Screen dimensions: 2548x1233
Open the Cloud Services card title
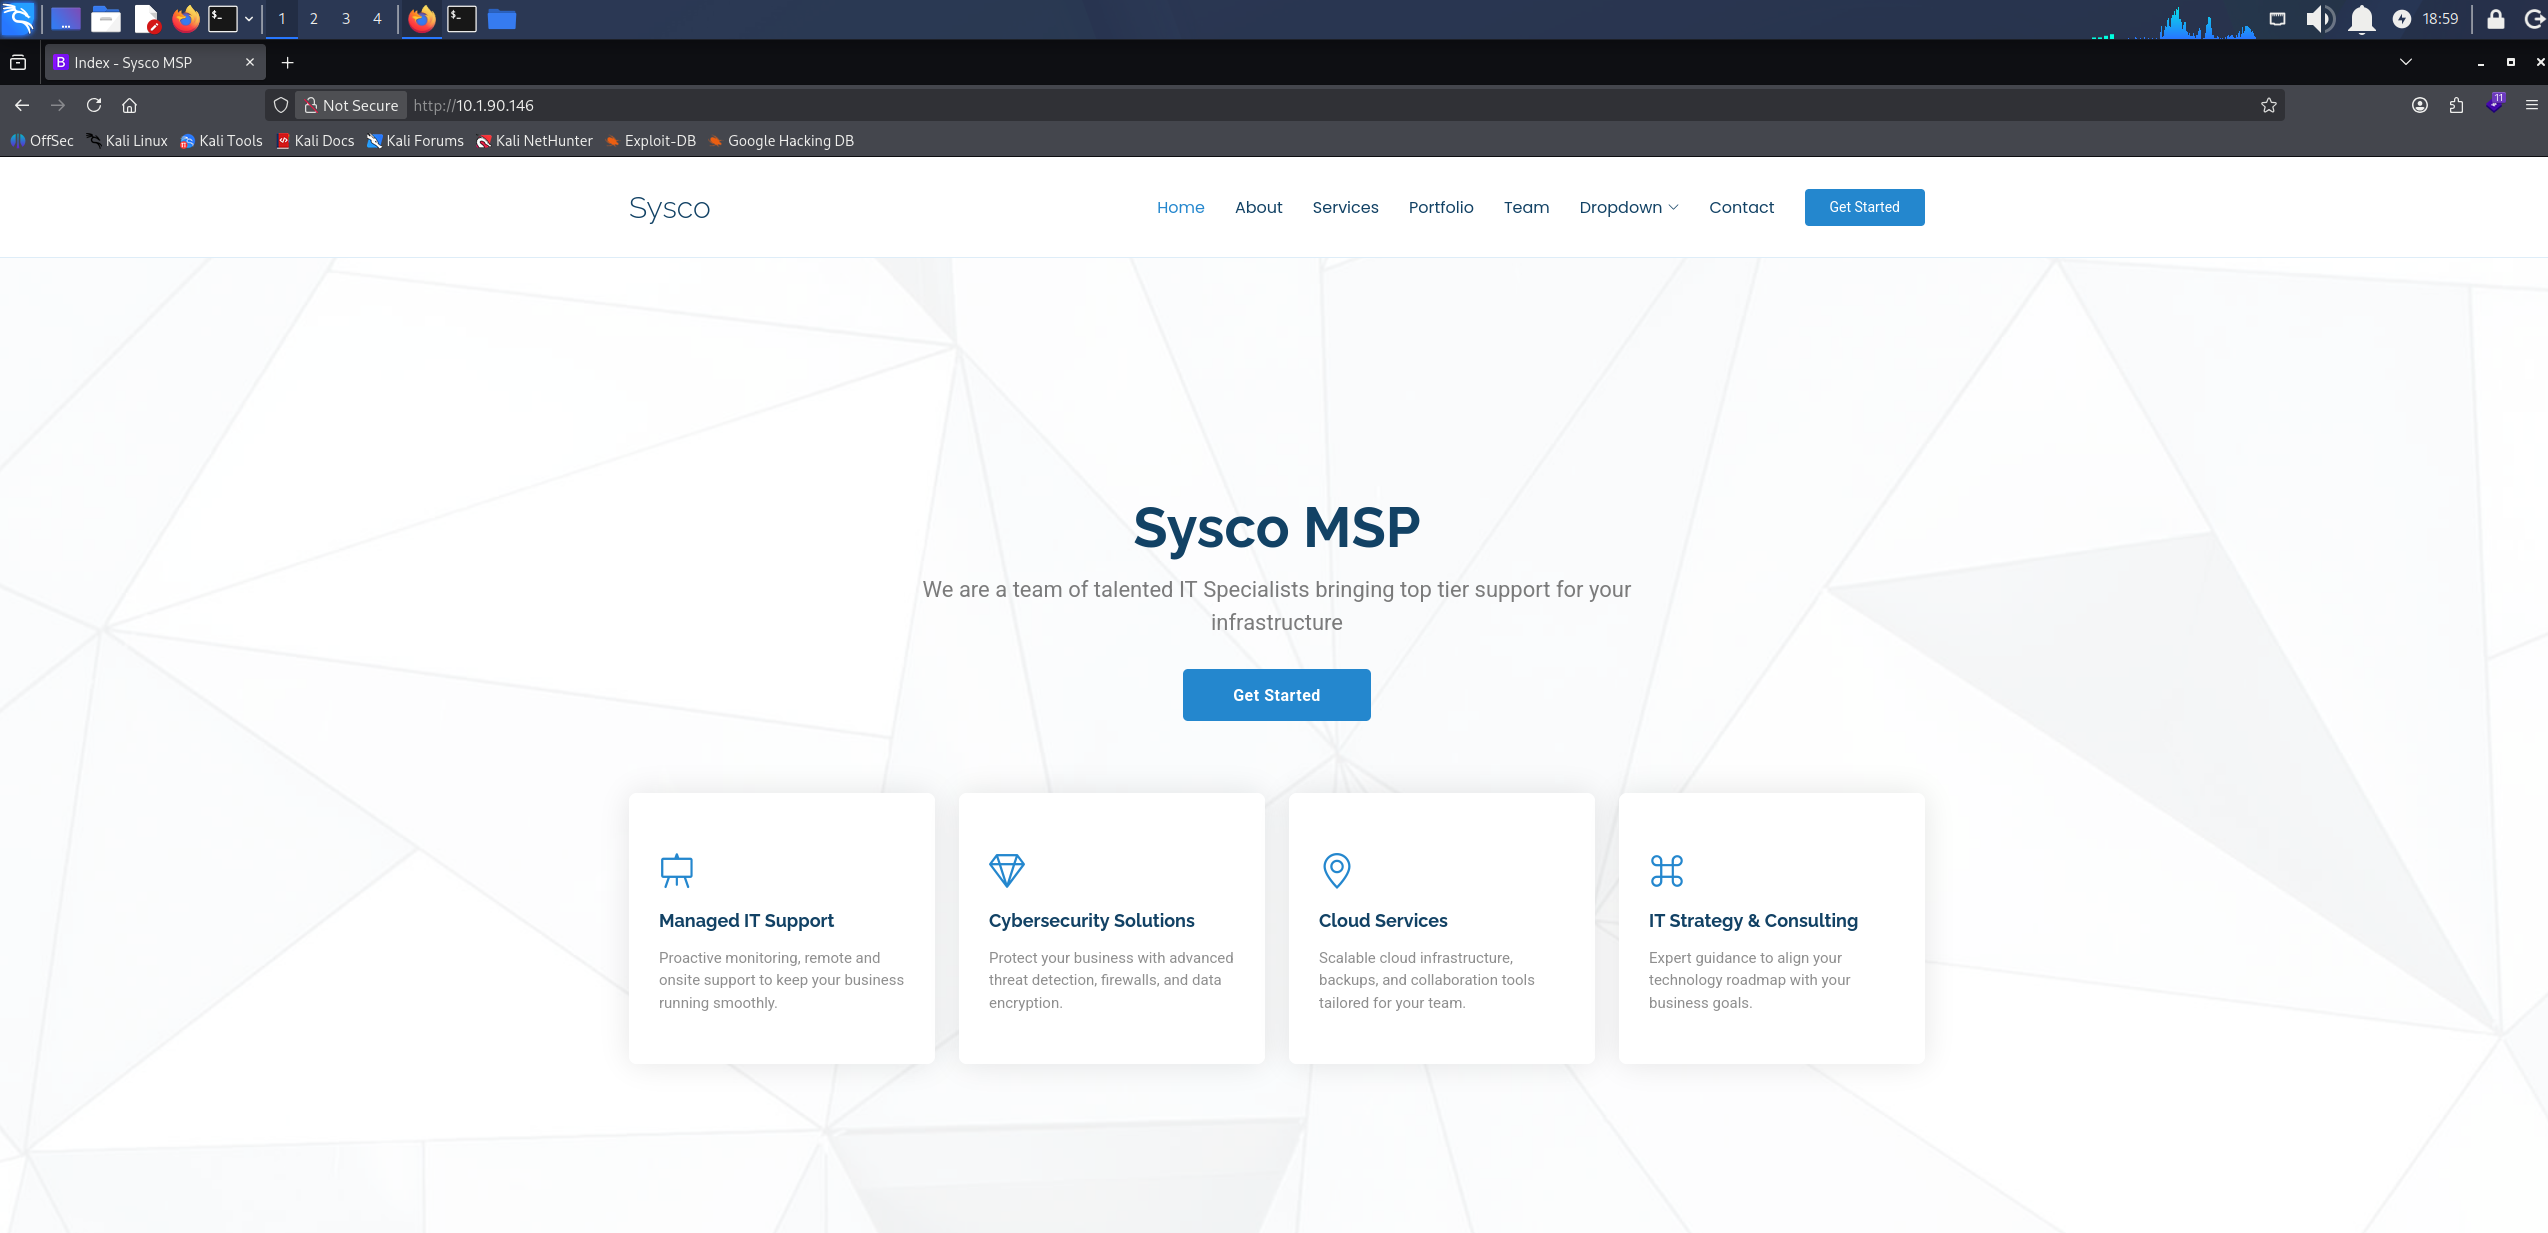point(1383,920)
